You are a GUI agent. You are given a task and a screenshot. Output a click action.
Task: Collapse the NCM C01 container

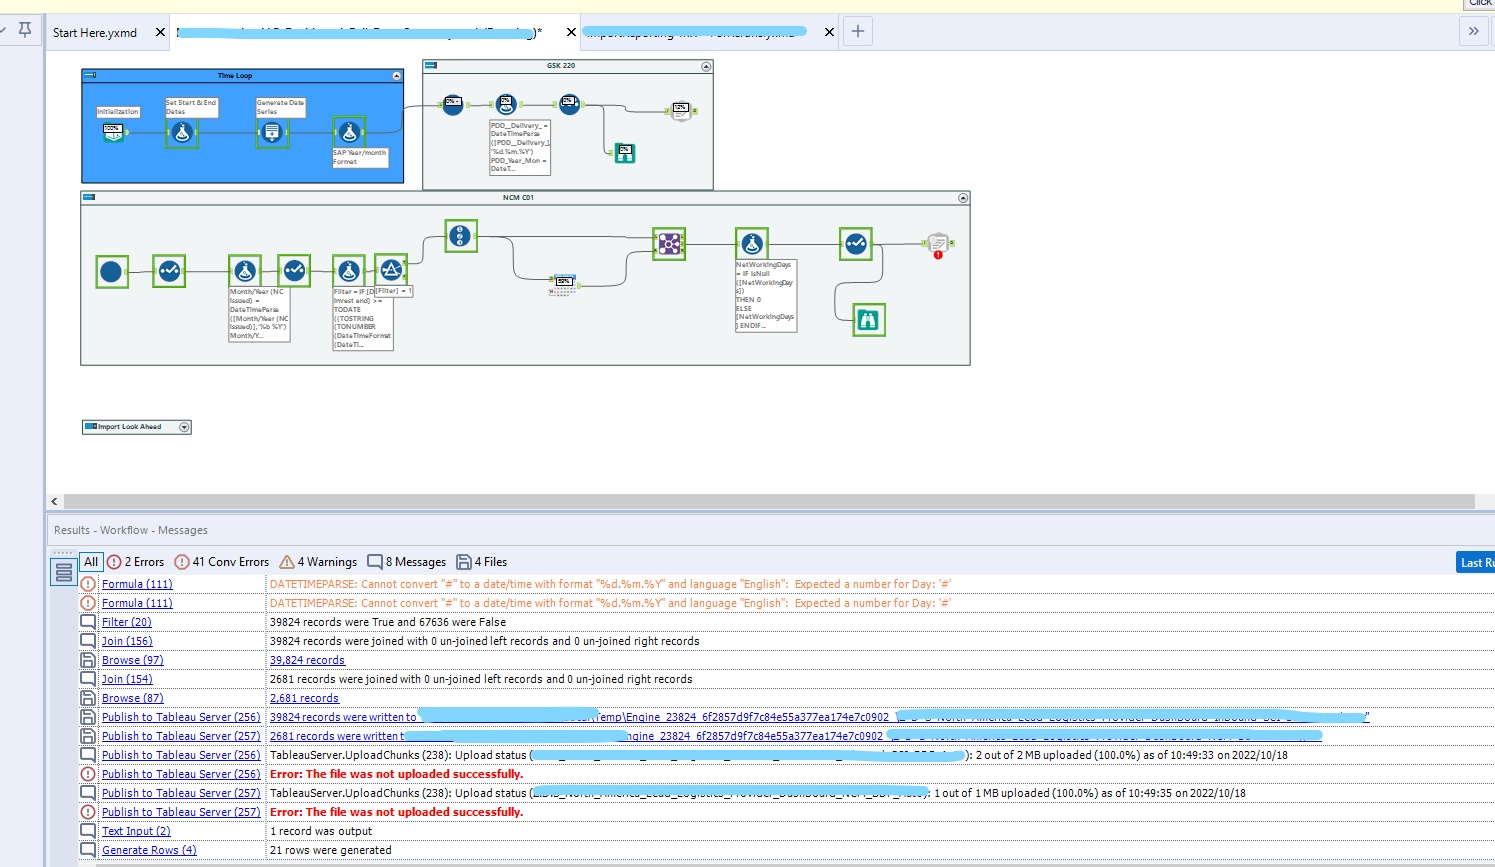point(963,198)
